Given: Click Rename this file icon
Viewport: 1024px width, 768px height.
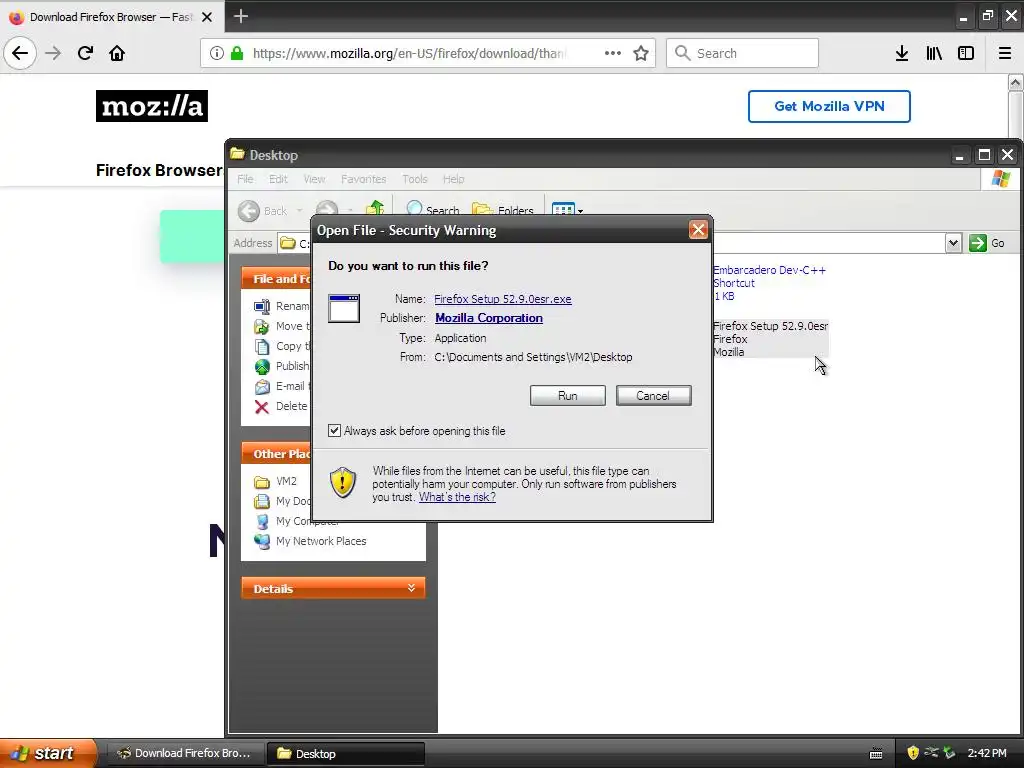Looking at the screenshot, I should pos(262,306).
